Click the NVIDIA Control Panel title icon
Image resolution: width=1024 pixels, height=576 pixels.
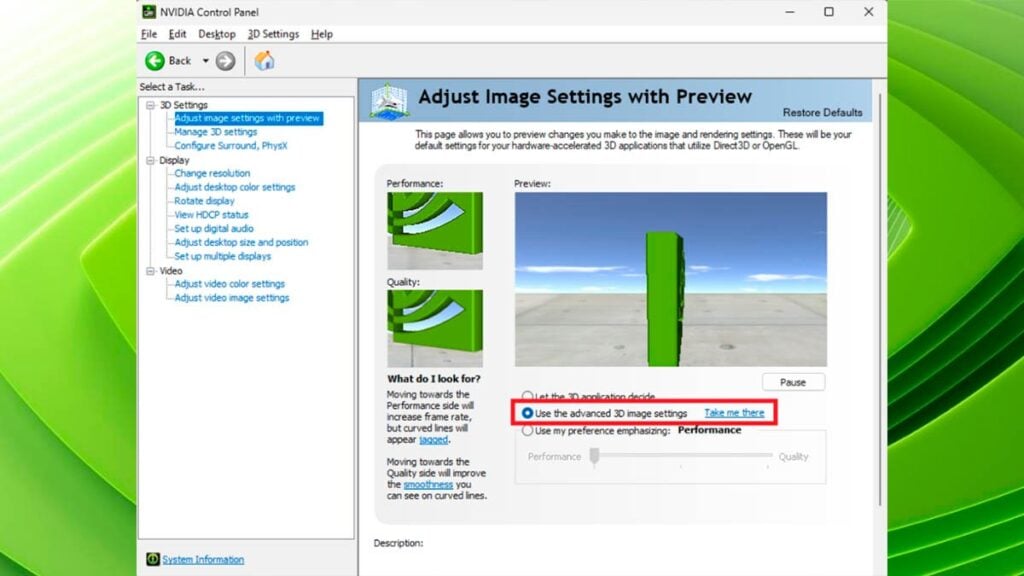148,12
